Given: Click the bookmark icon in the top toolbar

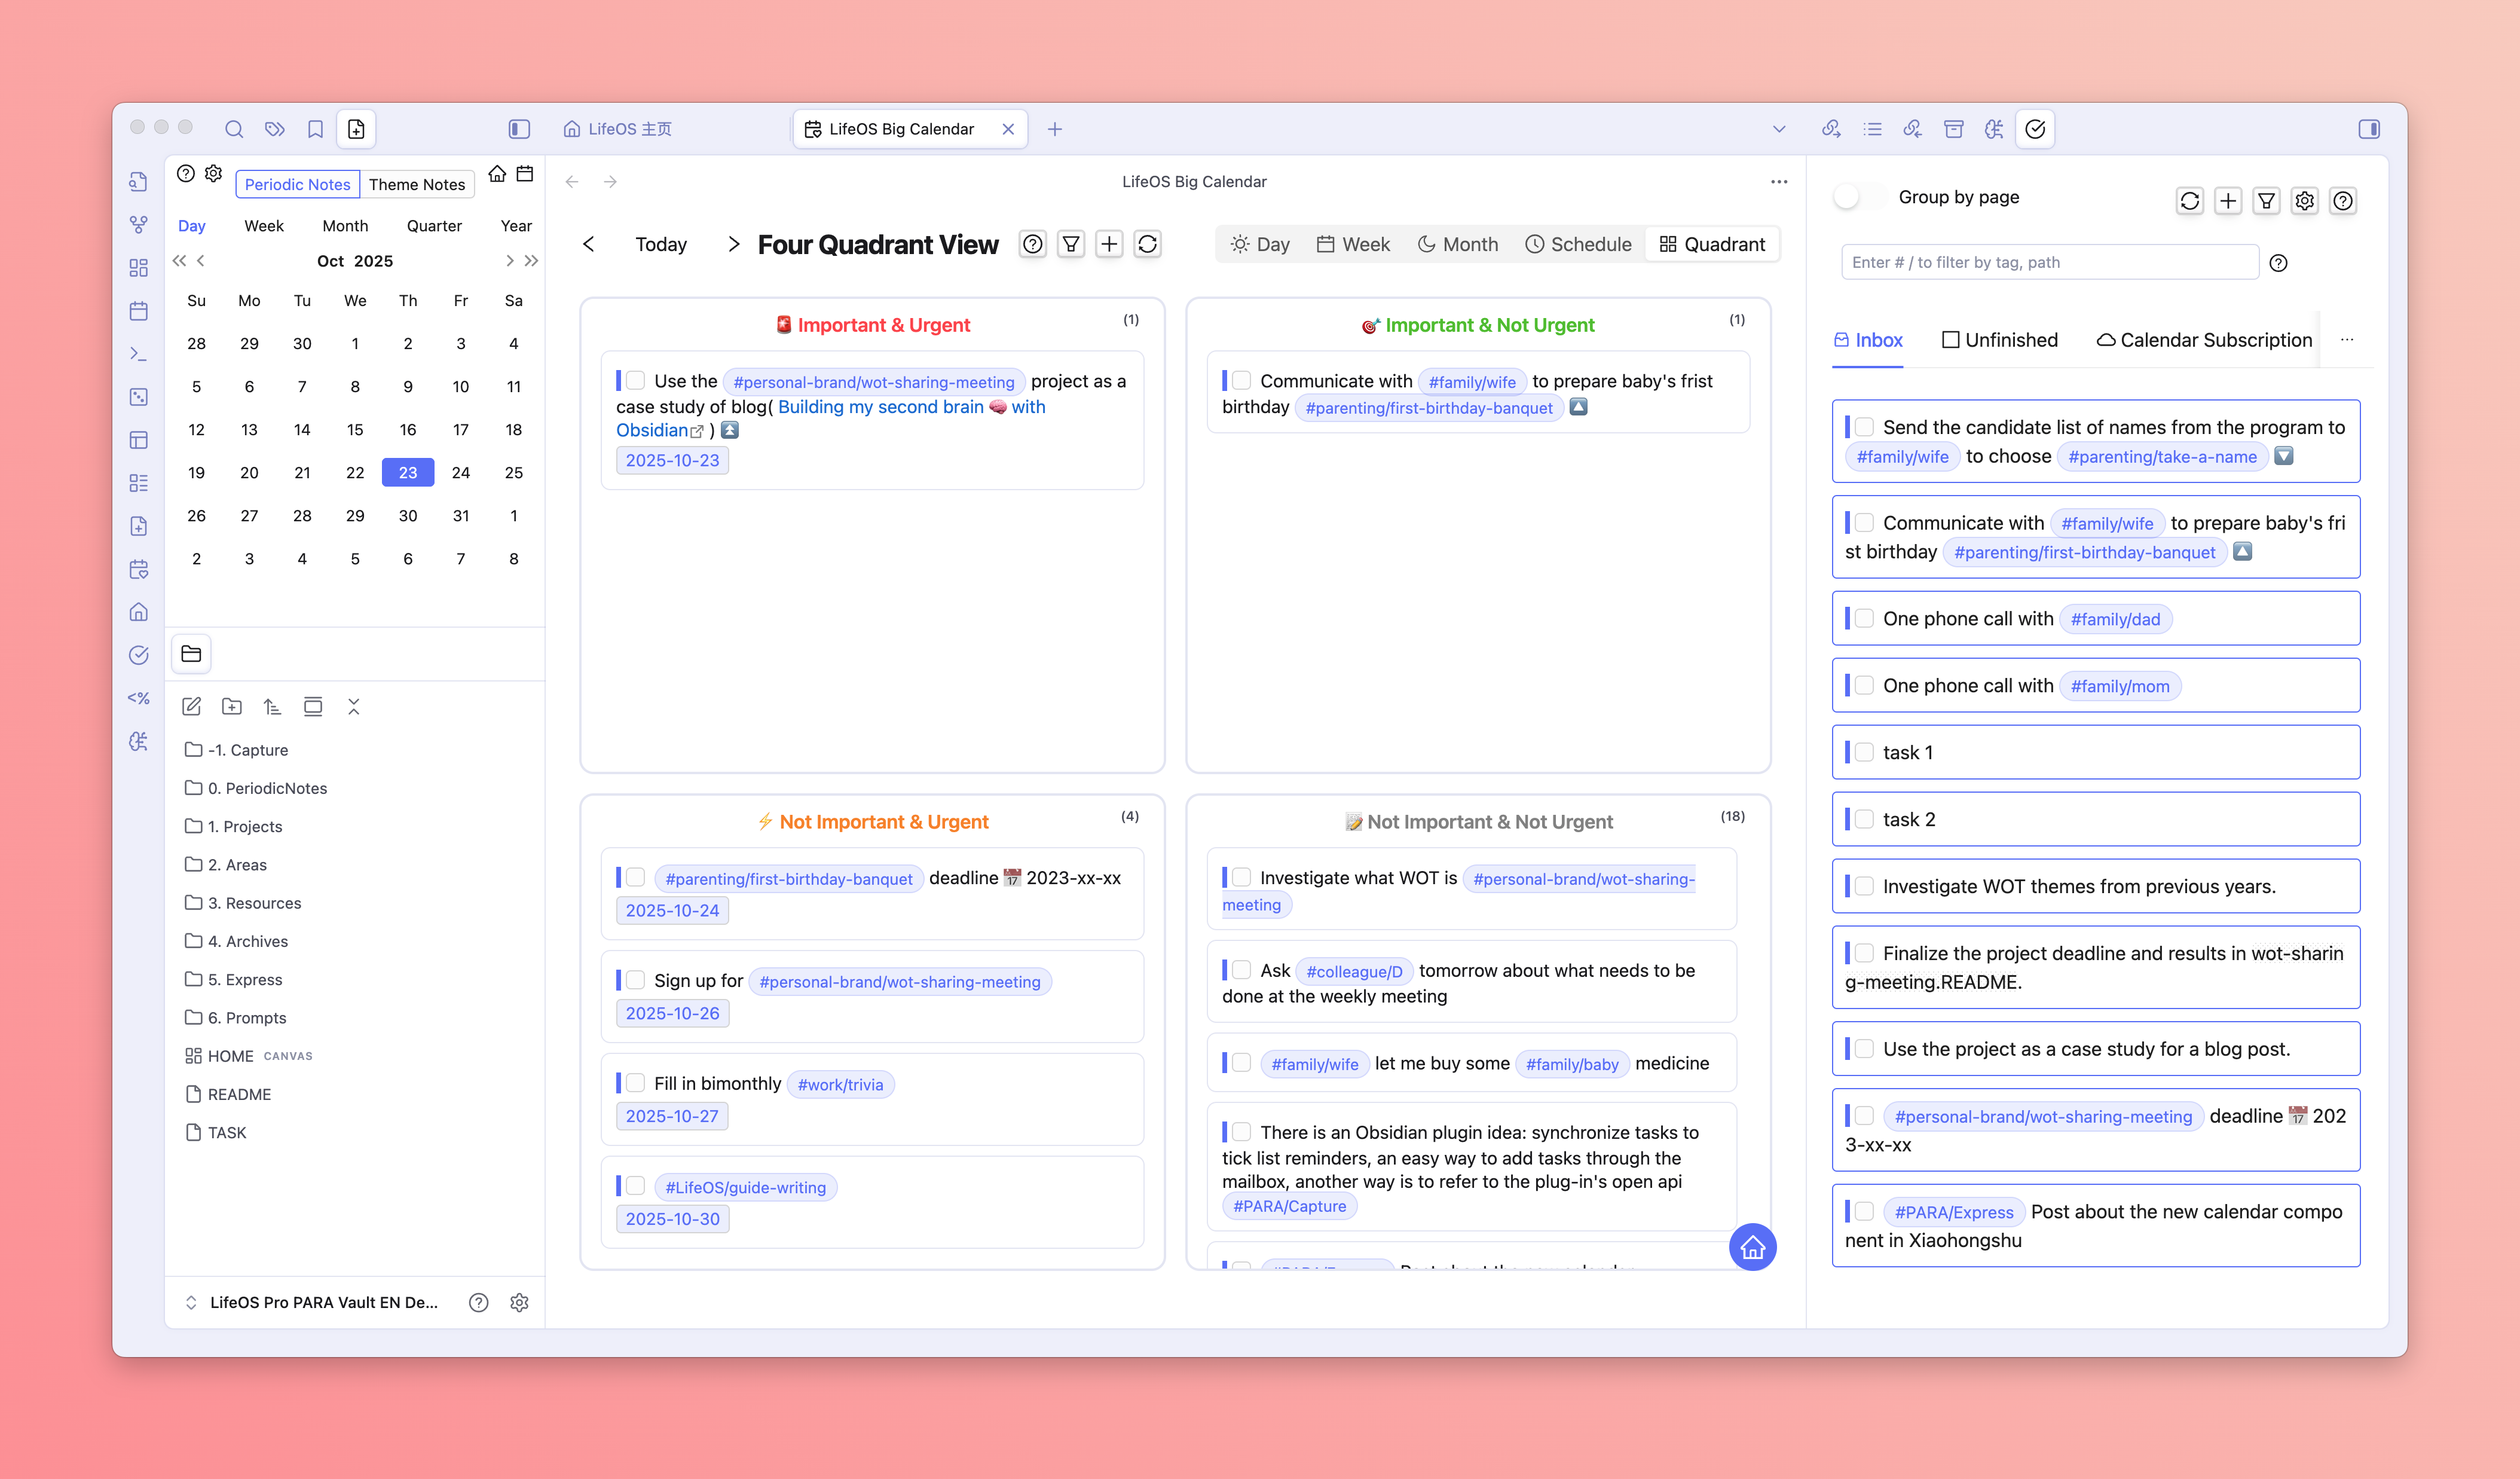Looking at the screenshot, I should 315,129.
